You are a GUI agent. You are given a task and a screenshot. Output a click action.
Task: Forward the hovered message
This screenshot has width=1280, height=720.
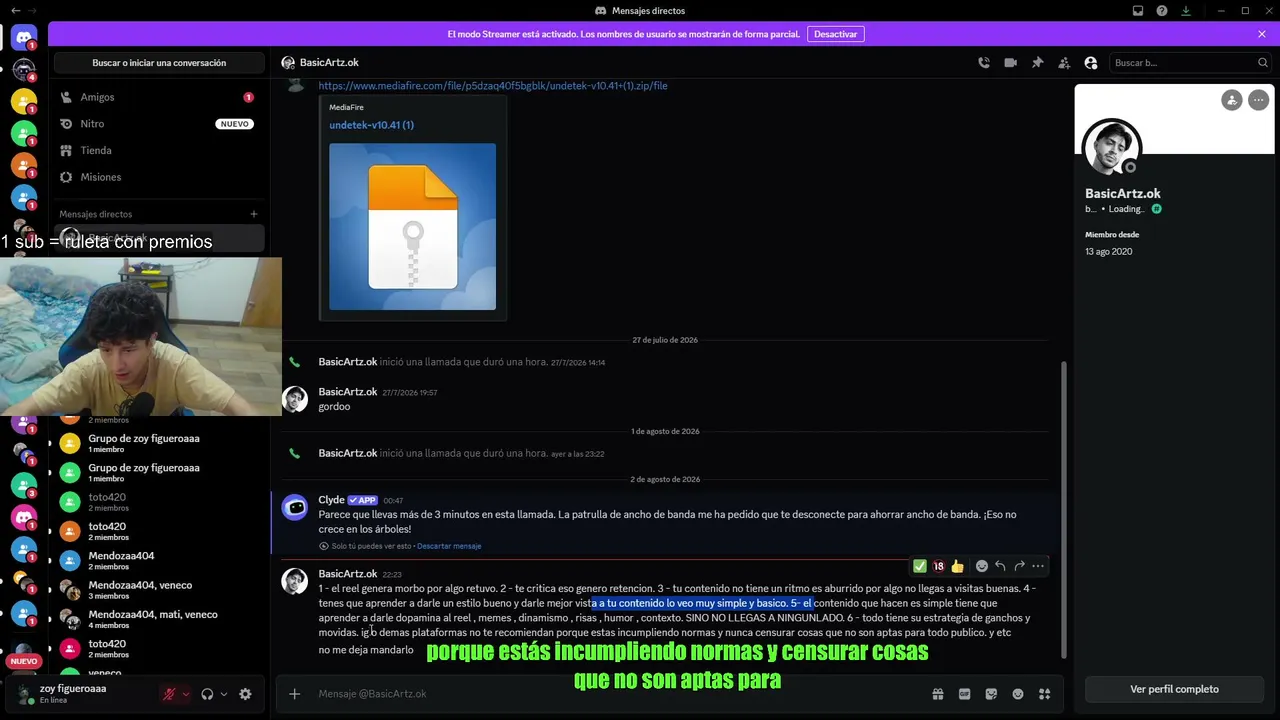1019,566
